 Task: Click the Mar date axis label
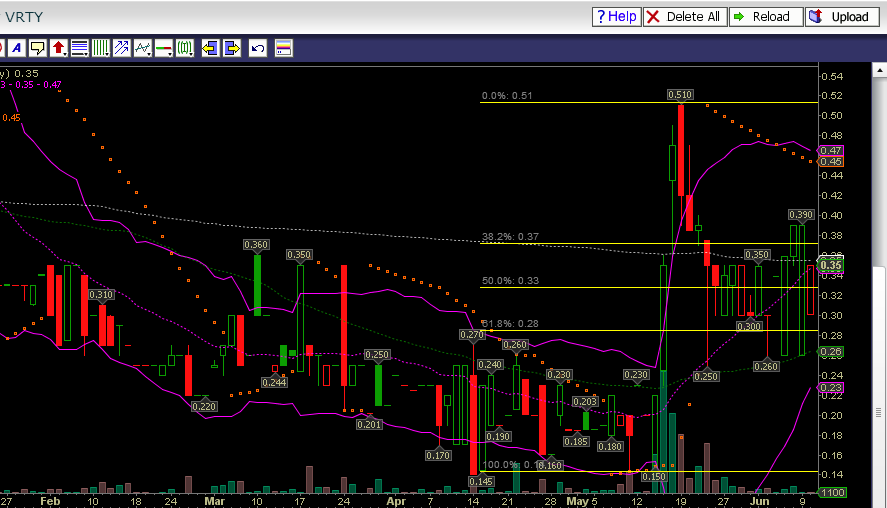(x=214, y=501)
